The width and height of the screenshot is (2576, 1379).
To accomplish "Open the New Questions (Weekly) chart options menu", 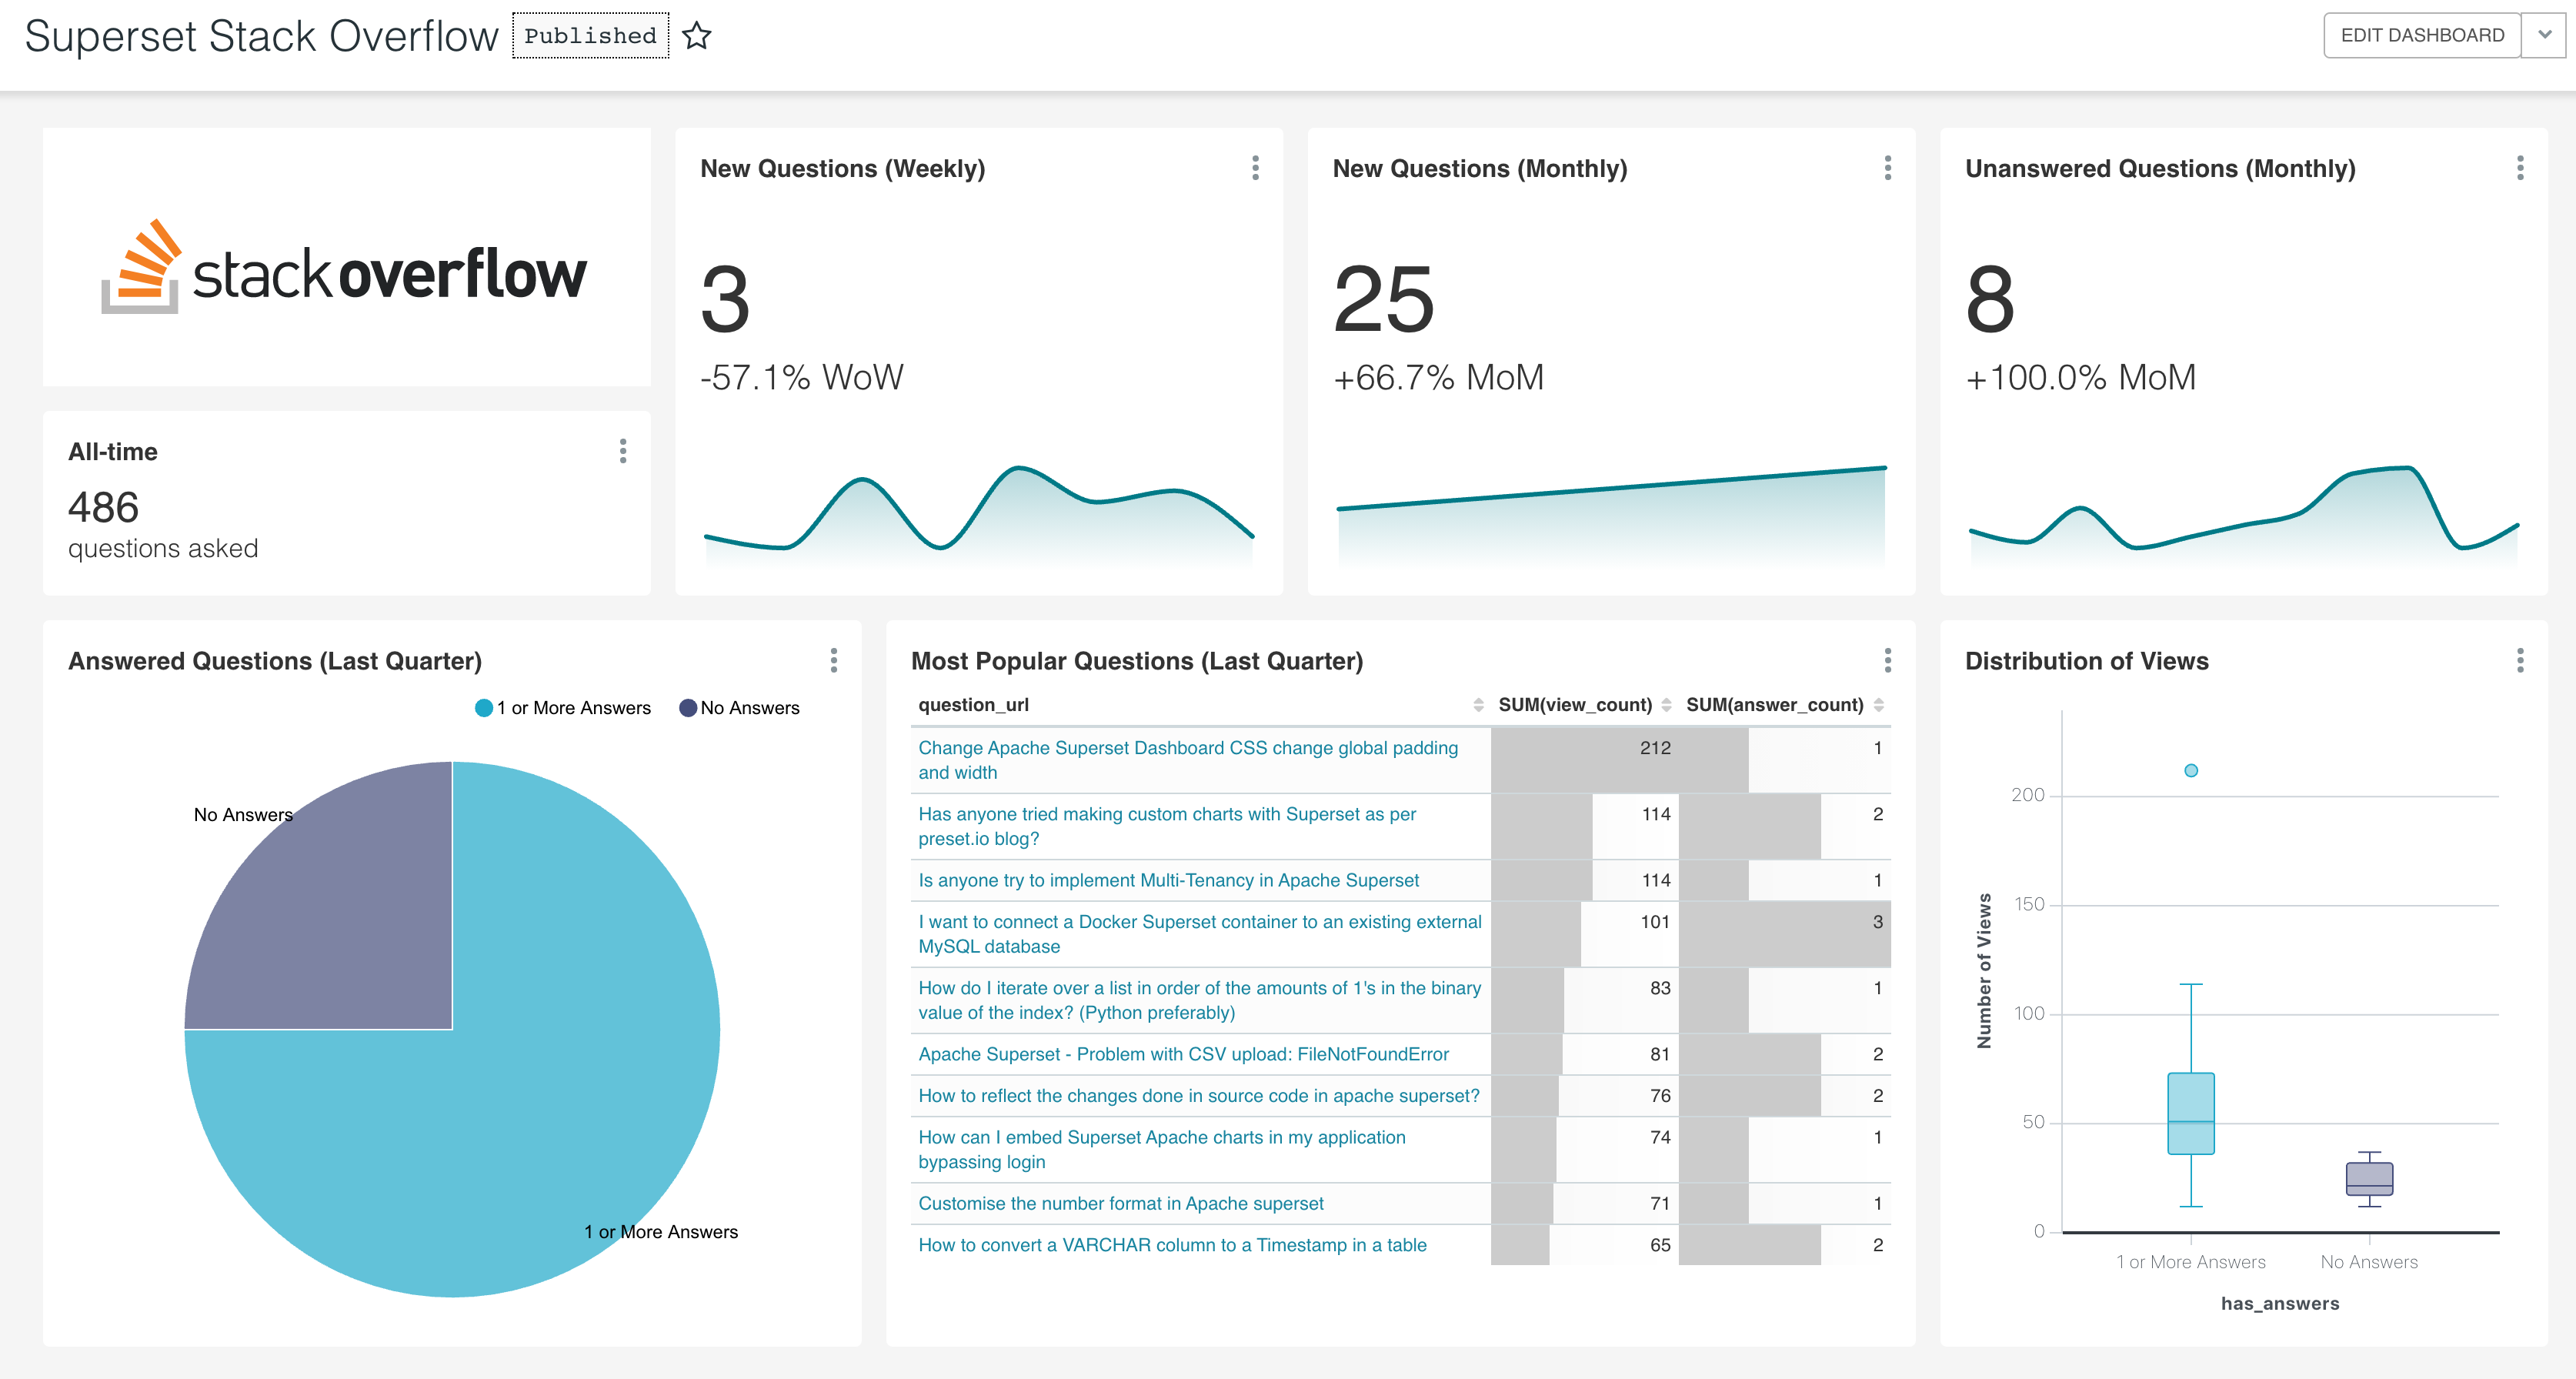I will point(1255,168).
